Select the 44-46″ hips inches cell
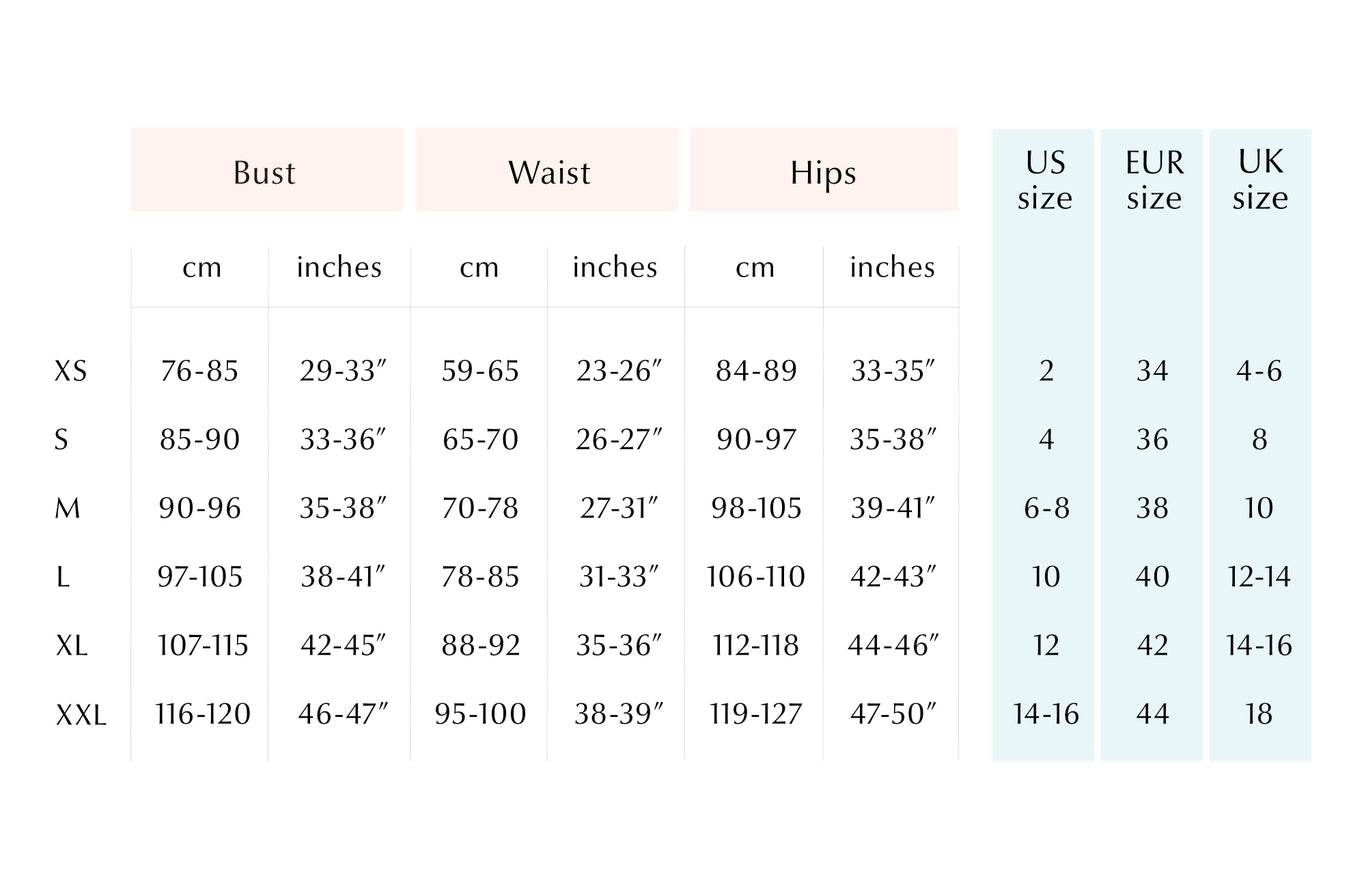 (x=892, y=646)
